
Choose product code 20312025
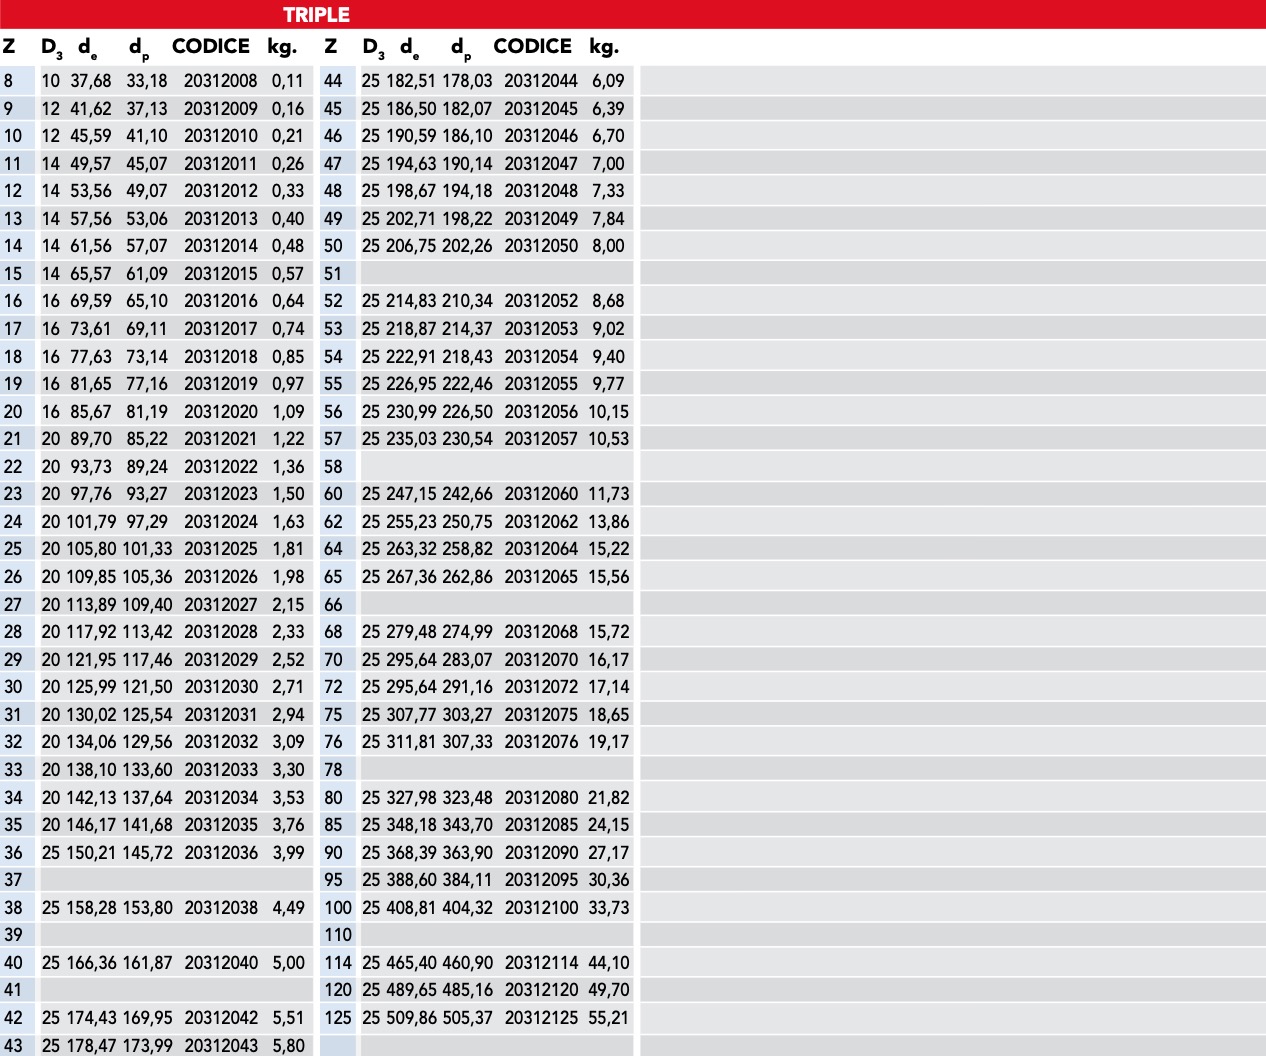click(220, 549)
